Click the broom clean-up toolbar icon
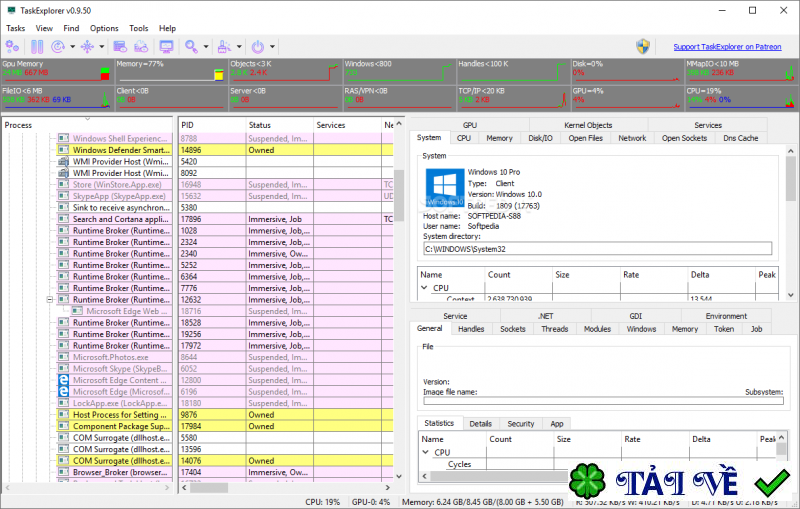The image size is (800, 509). (x=224, y=47)
